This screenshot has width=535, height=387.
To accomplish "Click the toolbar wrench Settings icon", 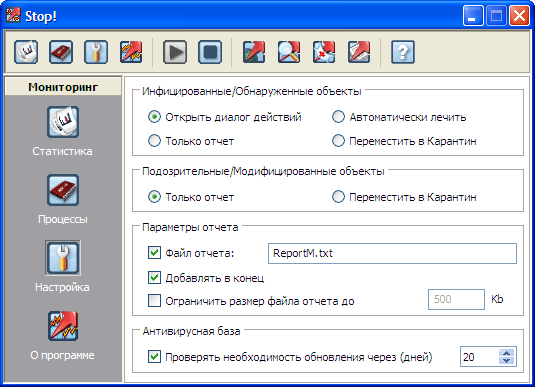I will (96, 52).
